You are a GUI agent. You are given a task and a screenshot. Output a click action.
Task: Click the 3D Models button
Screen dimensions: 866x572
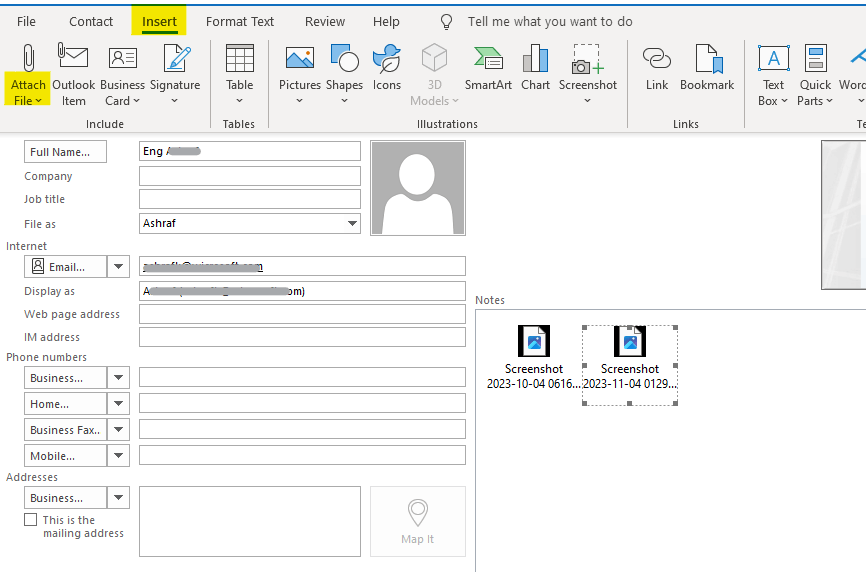click(434, 75)
